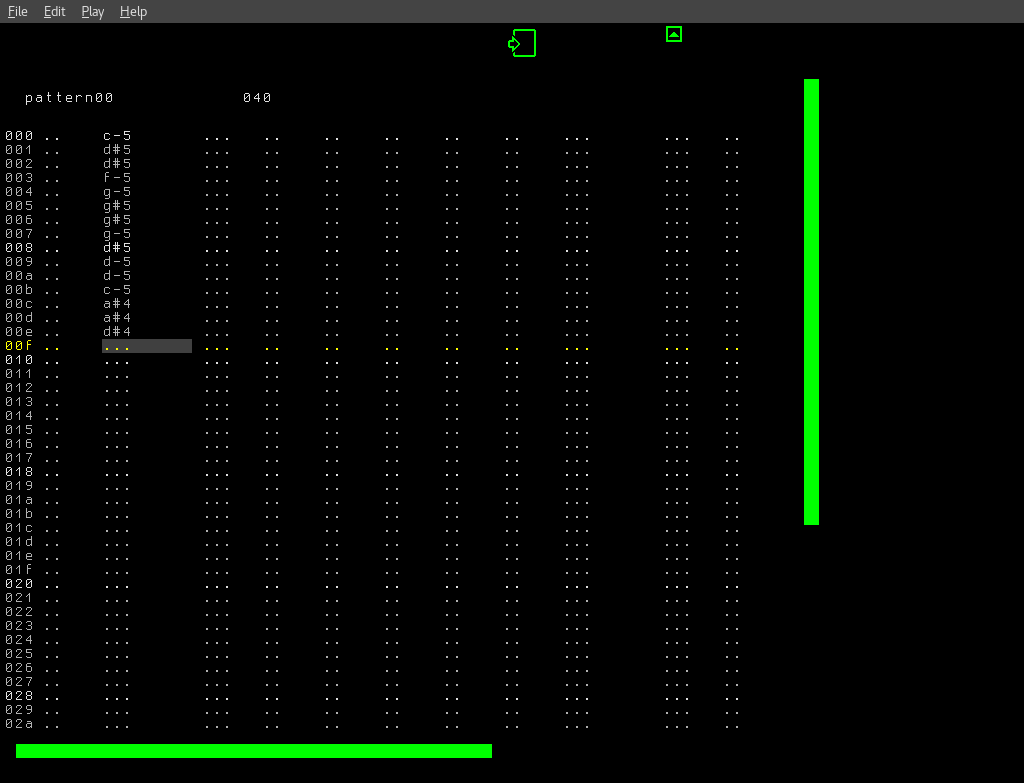Select the c-5 note on row 000
This screenshot has width=1024, height=783.
tap(116, 135)
